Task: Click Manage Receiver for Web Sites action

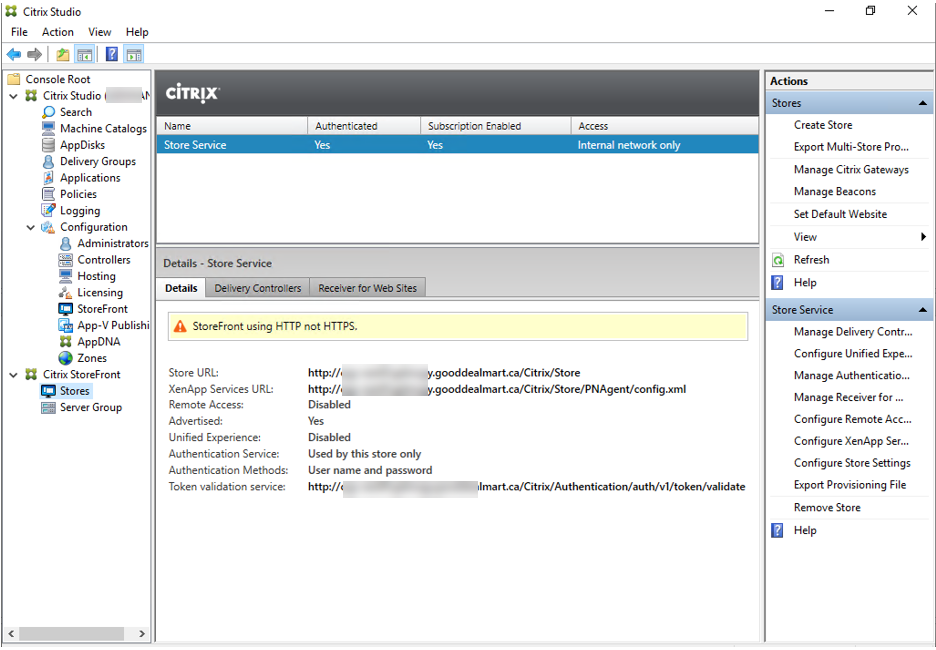Action: [x=848, y=398]
